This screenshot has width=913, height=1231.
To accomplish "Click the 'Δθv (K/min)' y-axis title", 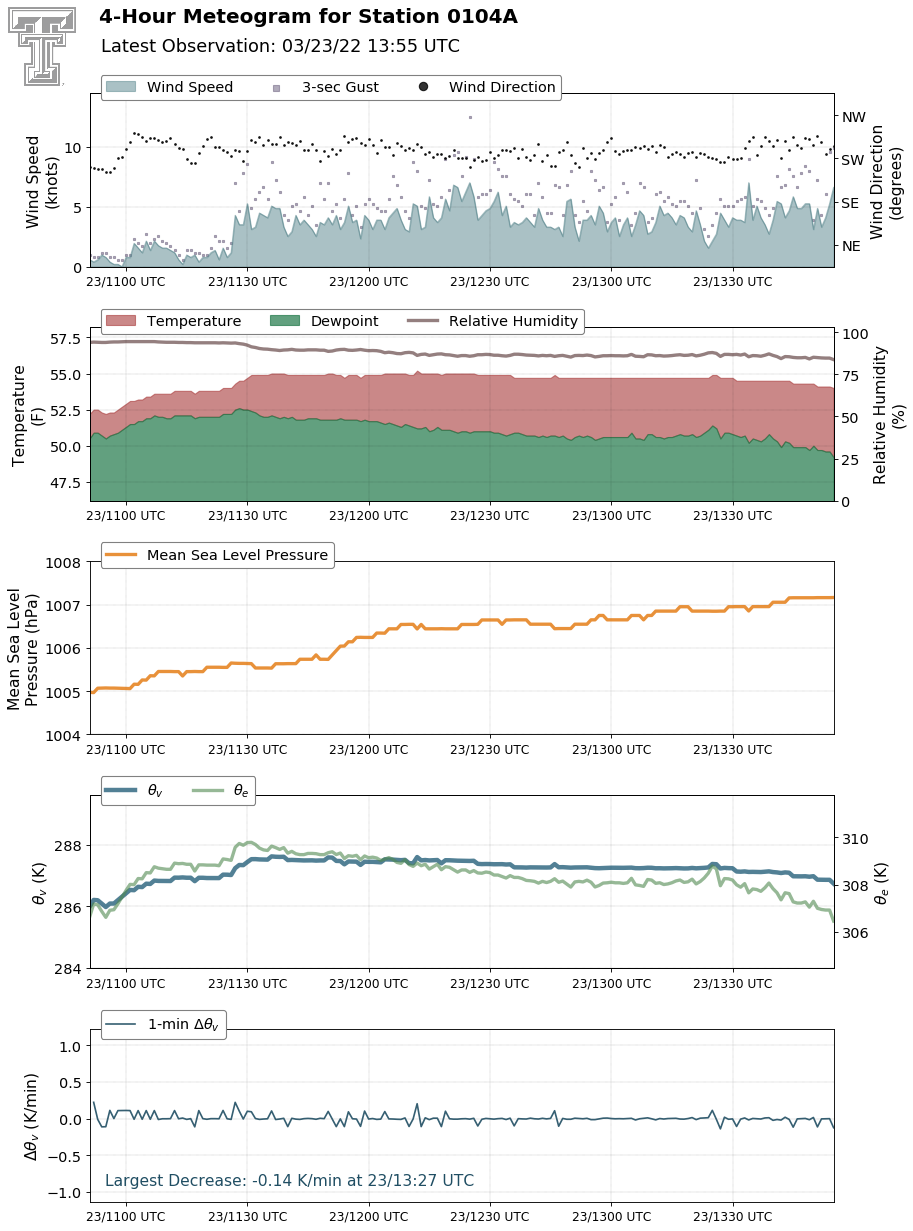I will pyautogui.click(x=31, y=1117).
